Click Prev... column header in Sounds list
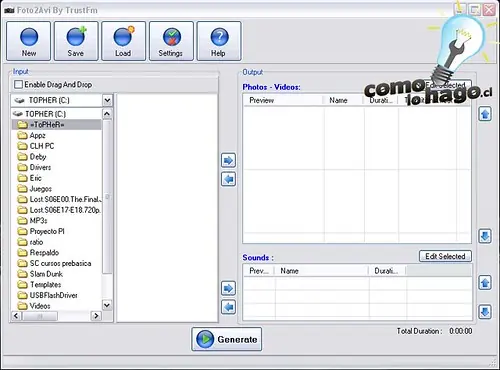The width and height of the screenshot is (500, 370). (259, 271)
